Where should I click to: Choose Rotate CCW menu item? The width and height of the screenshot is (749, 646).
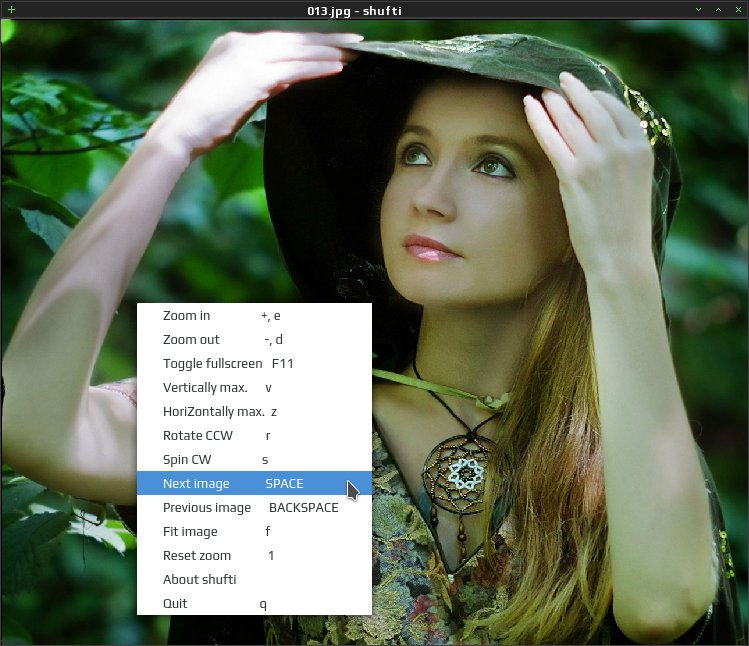254,435
